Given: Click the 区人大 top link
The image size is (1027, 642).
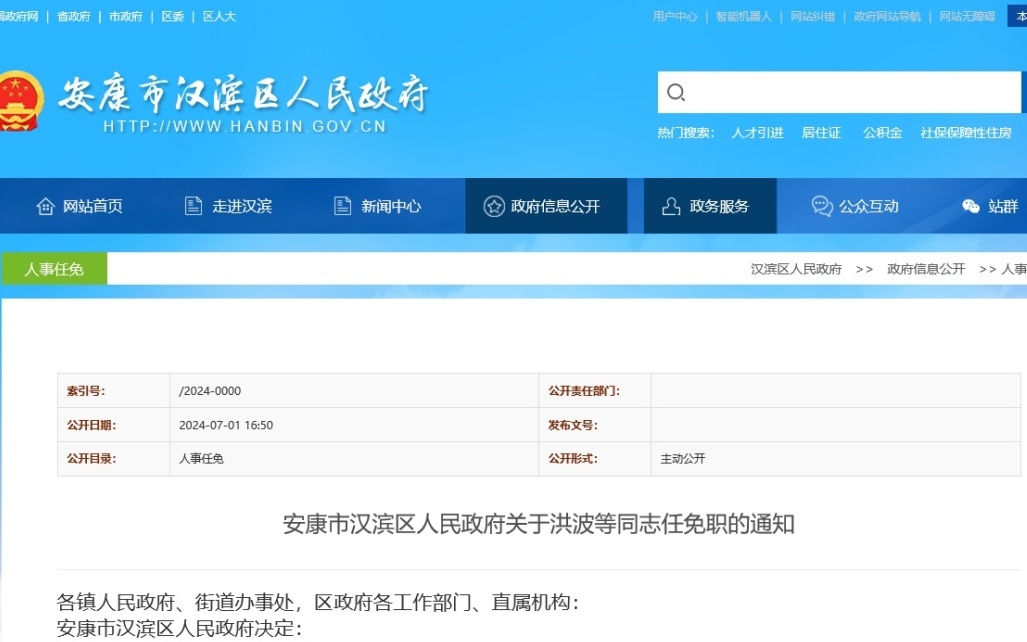Looking at the screenshot, I should tap(219, 16).
